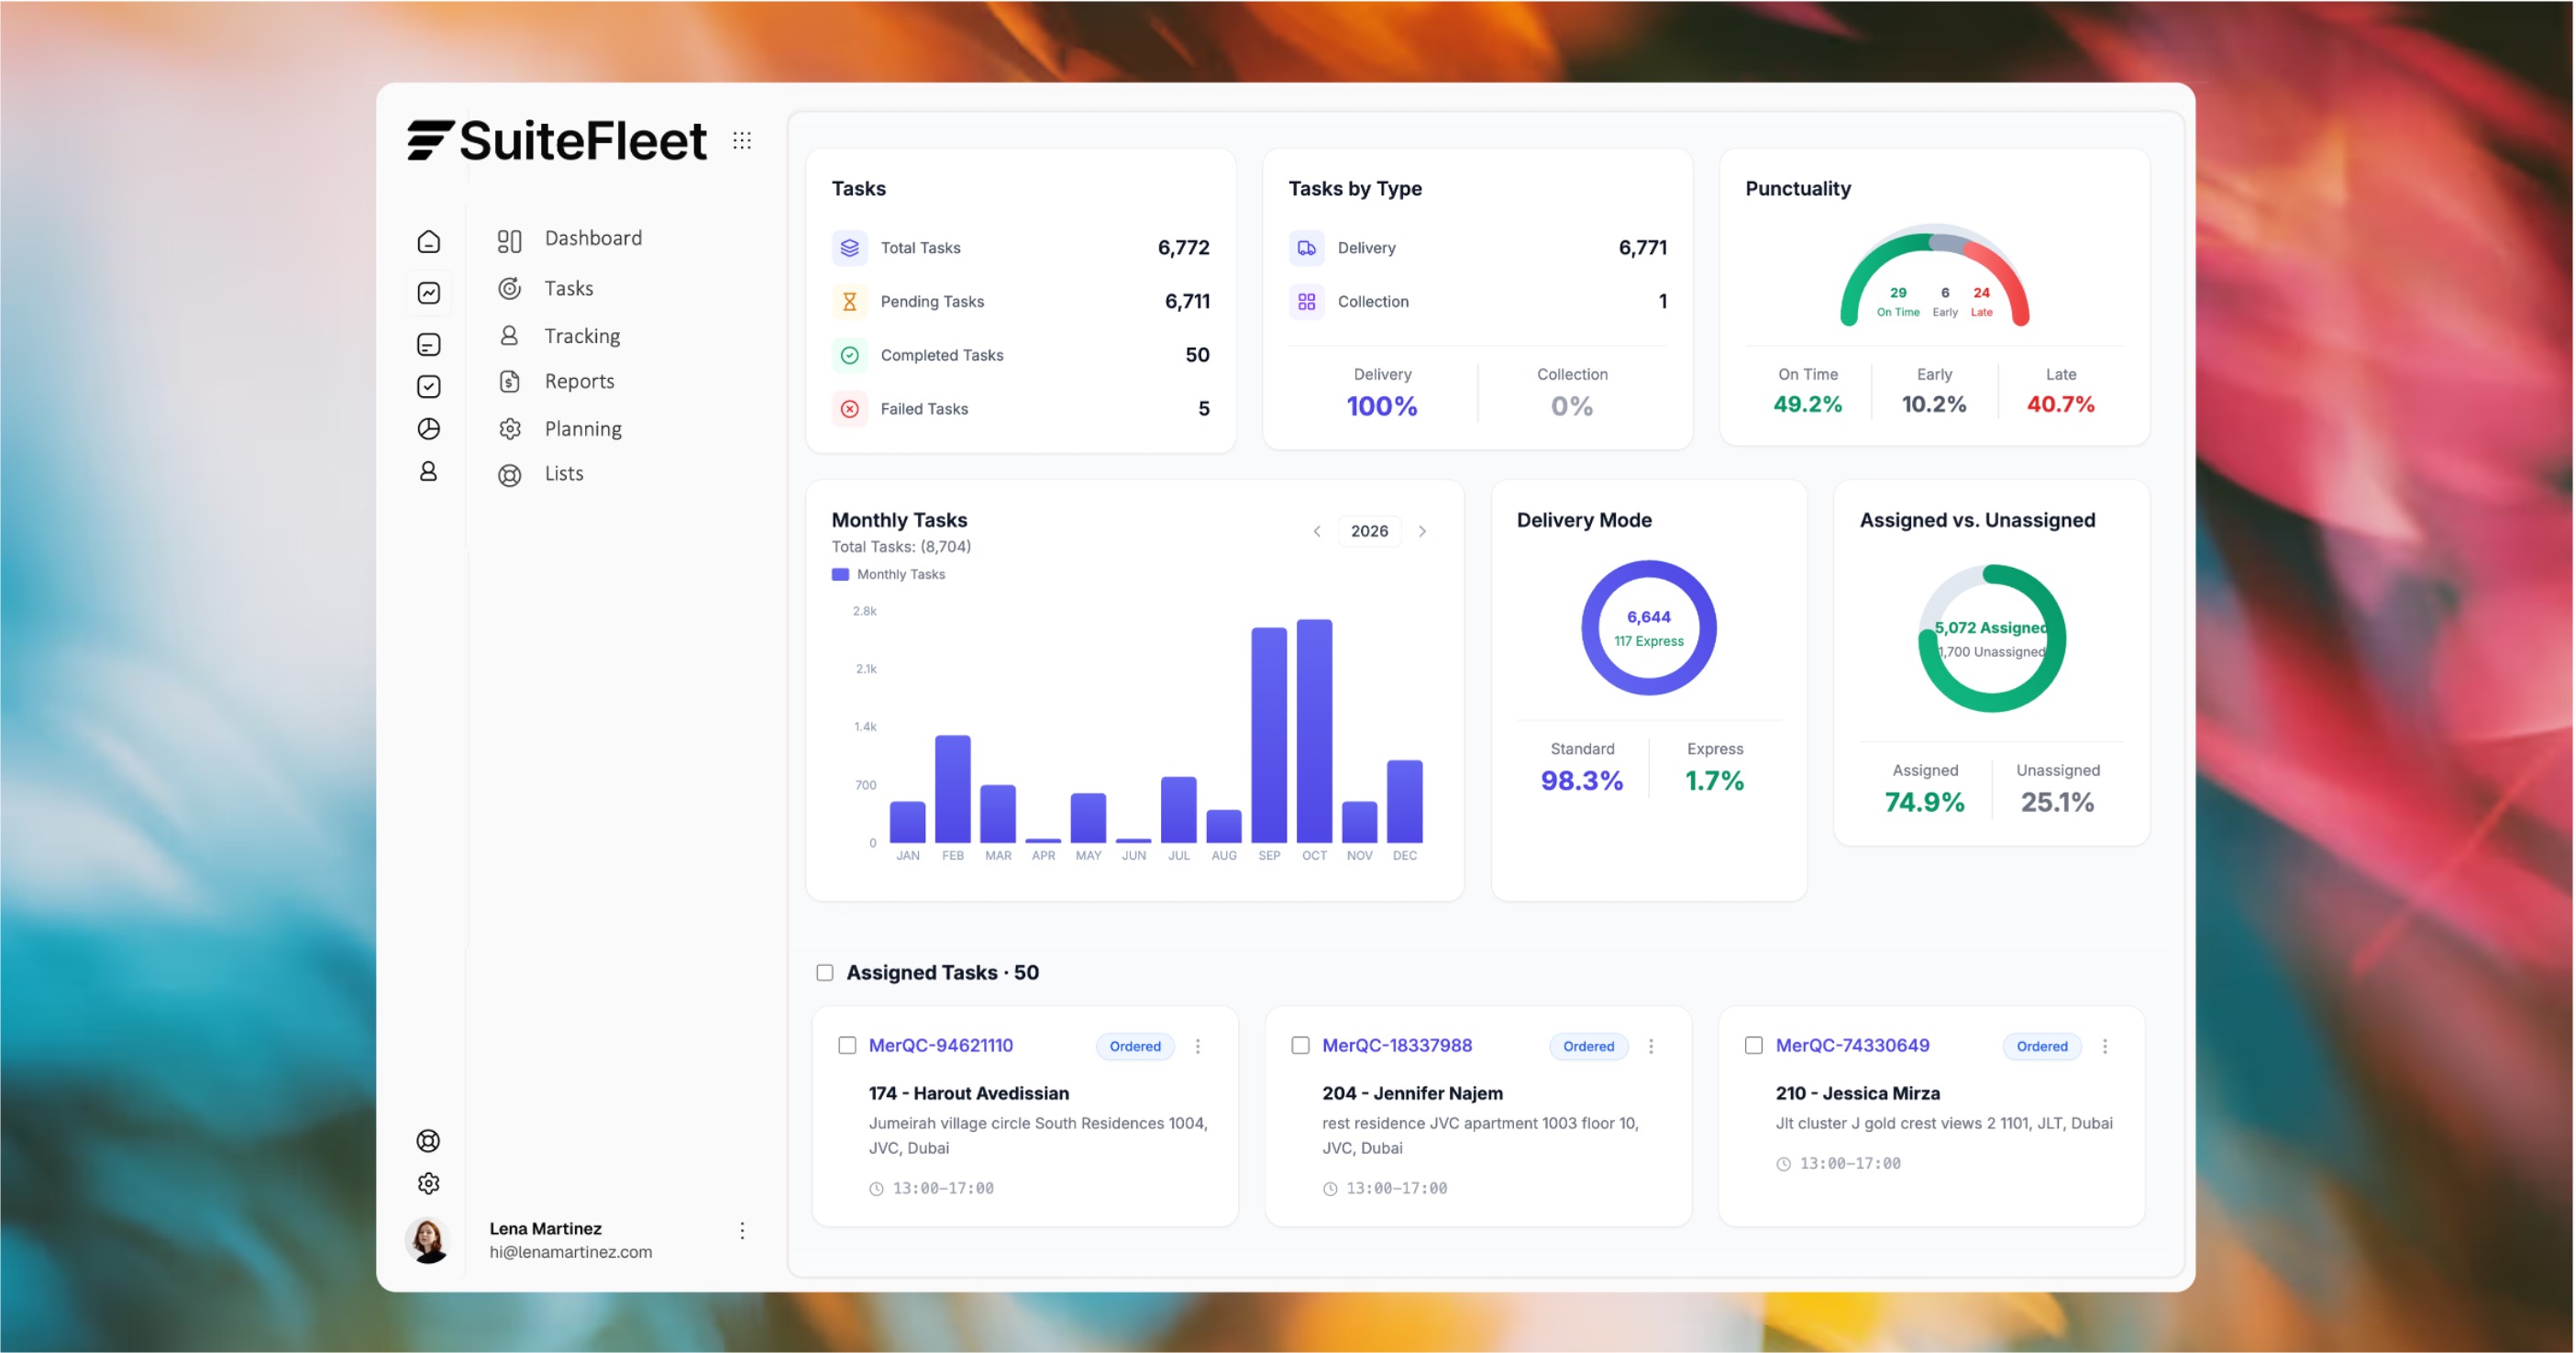Open the Planning pie chart icon in sidebar

[428, 428]
